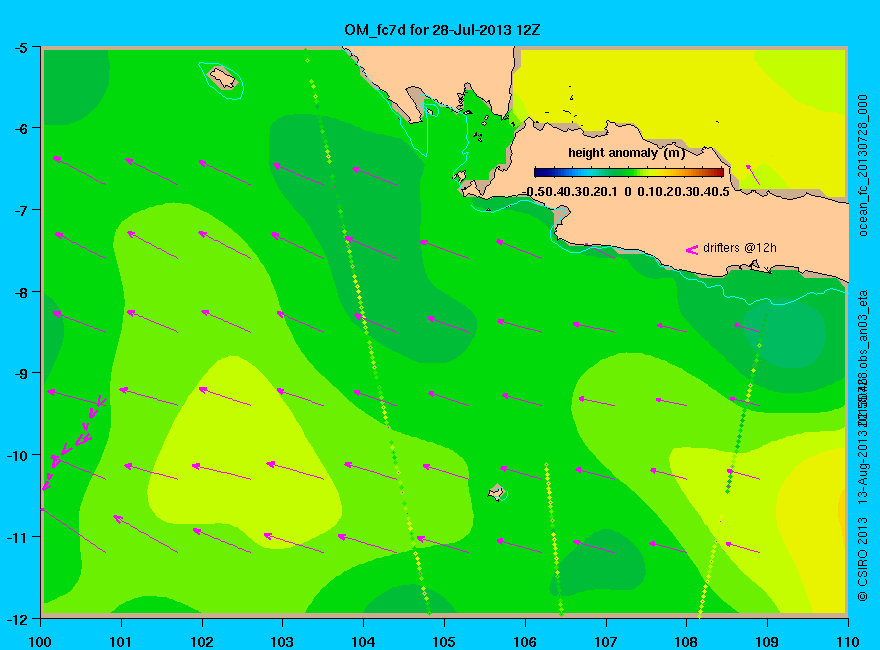Image resolution: width=880 pixels, height=650 pixels.
Task: Select the 'drifters @12h' legend text
Action: [x=740, y=248]
